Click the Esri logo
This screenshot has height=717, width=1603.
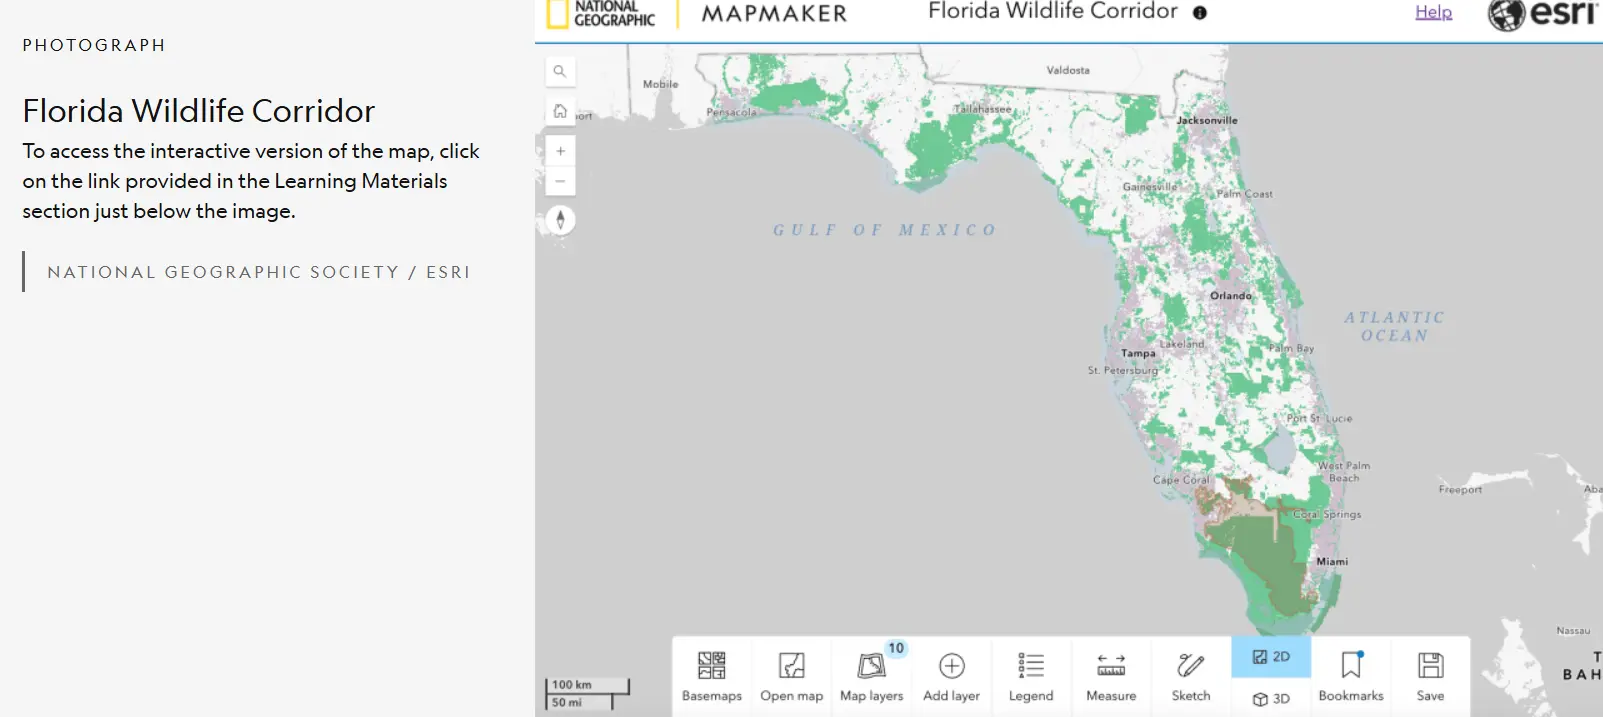tap(1543, 14)
